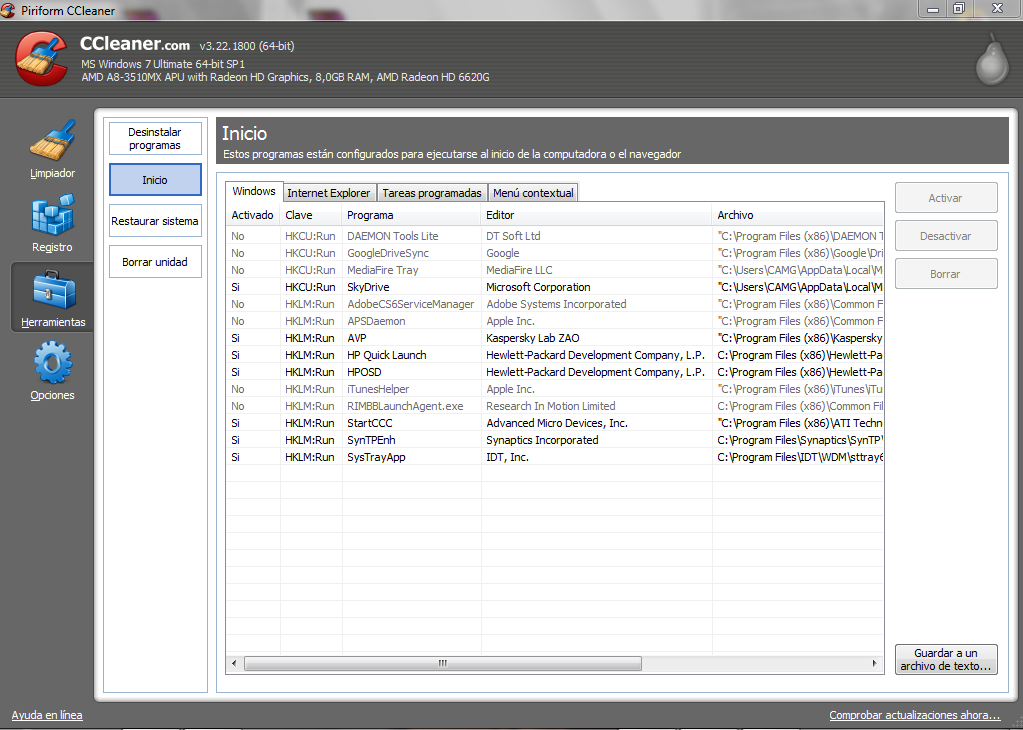The image size is (1023, 730).
Task: Click Guardar a un archivo de texto button
Action: pyautogui.click(x=946, y=659)
